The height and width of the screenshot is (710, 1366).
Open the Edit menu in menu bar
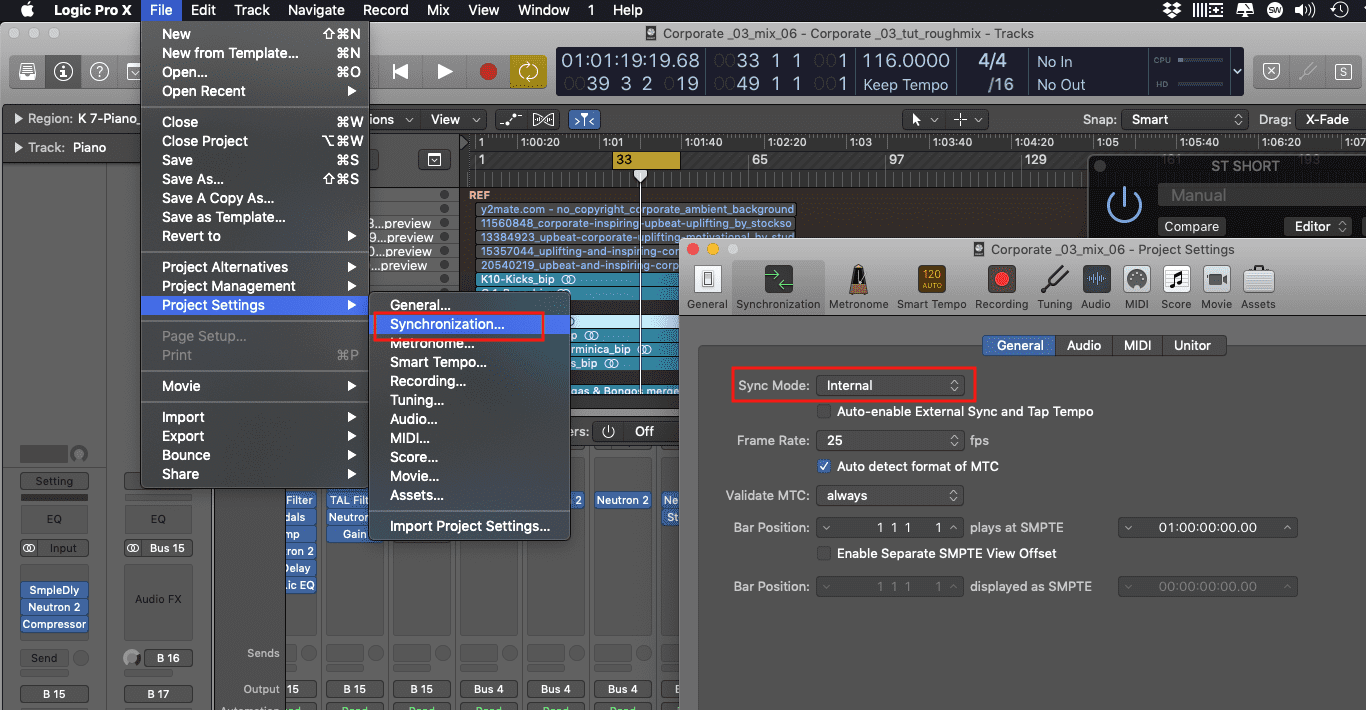pos(203,10)
